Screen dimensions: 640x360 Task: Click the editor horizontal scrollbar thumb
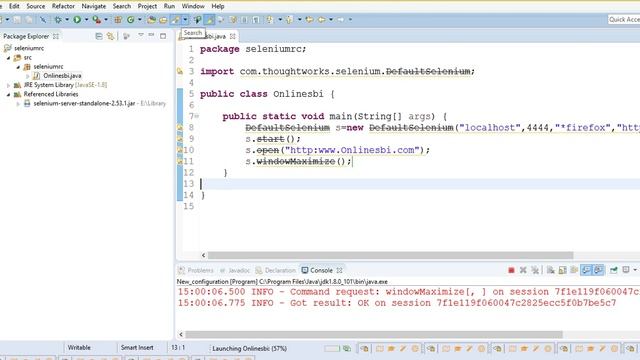tap(390, 255)
